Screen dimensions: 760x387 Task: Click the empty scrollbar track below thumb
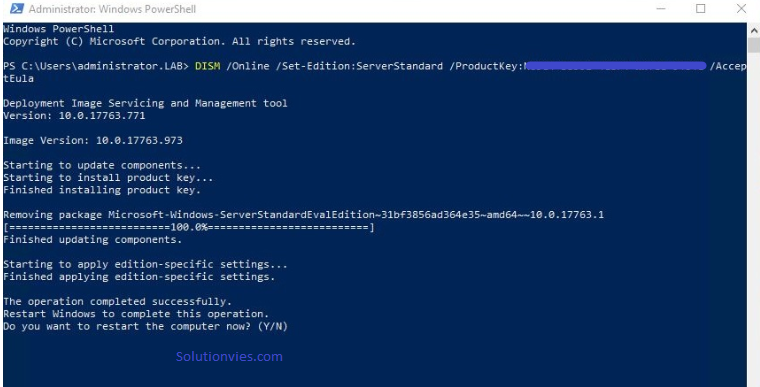point(754,218)
